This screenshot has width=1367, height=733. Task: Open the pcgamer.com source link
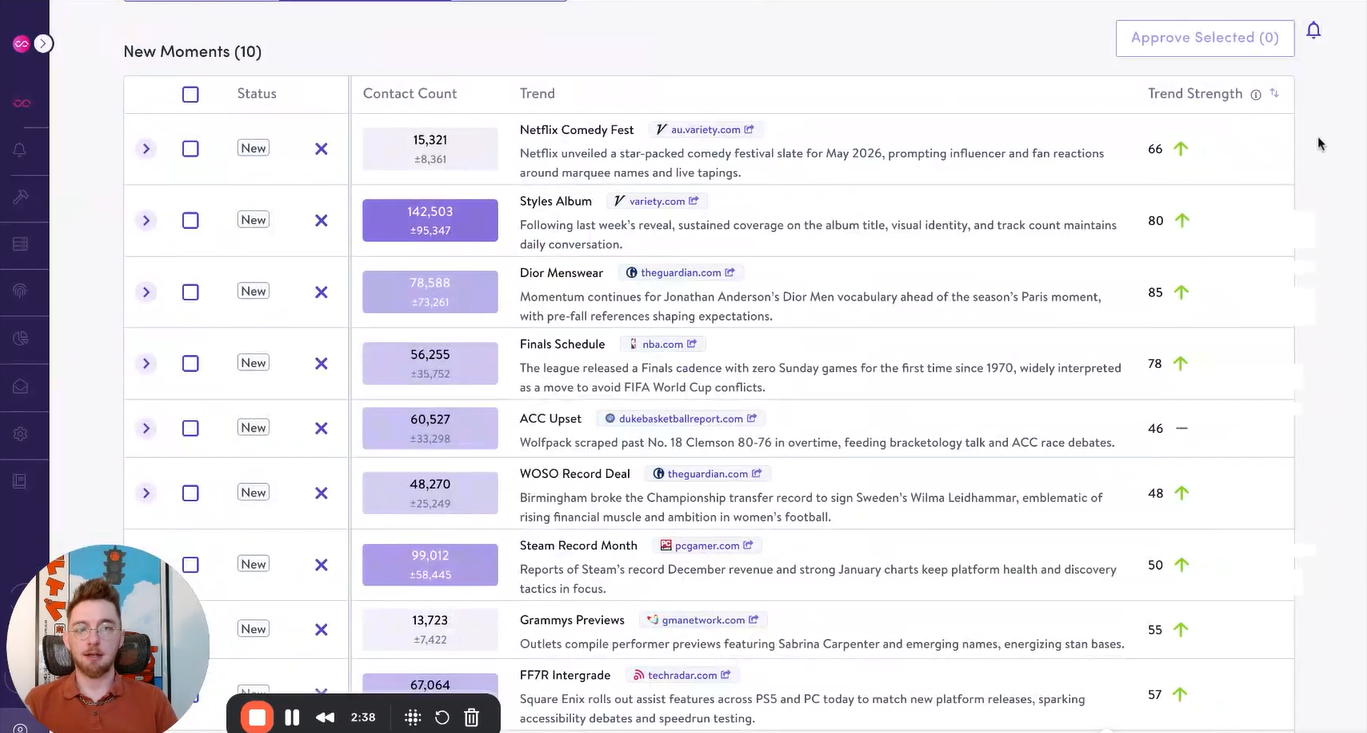click(707, 546)
